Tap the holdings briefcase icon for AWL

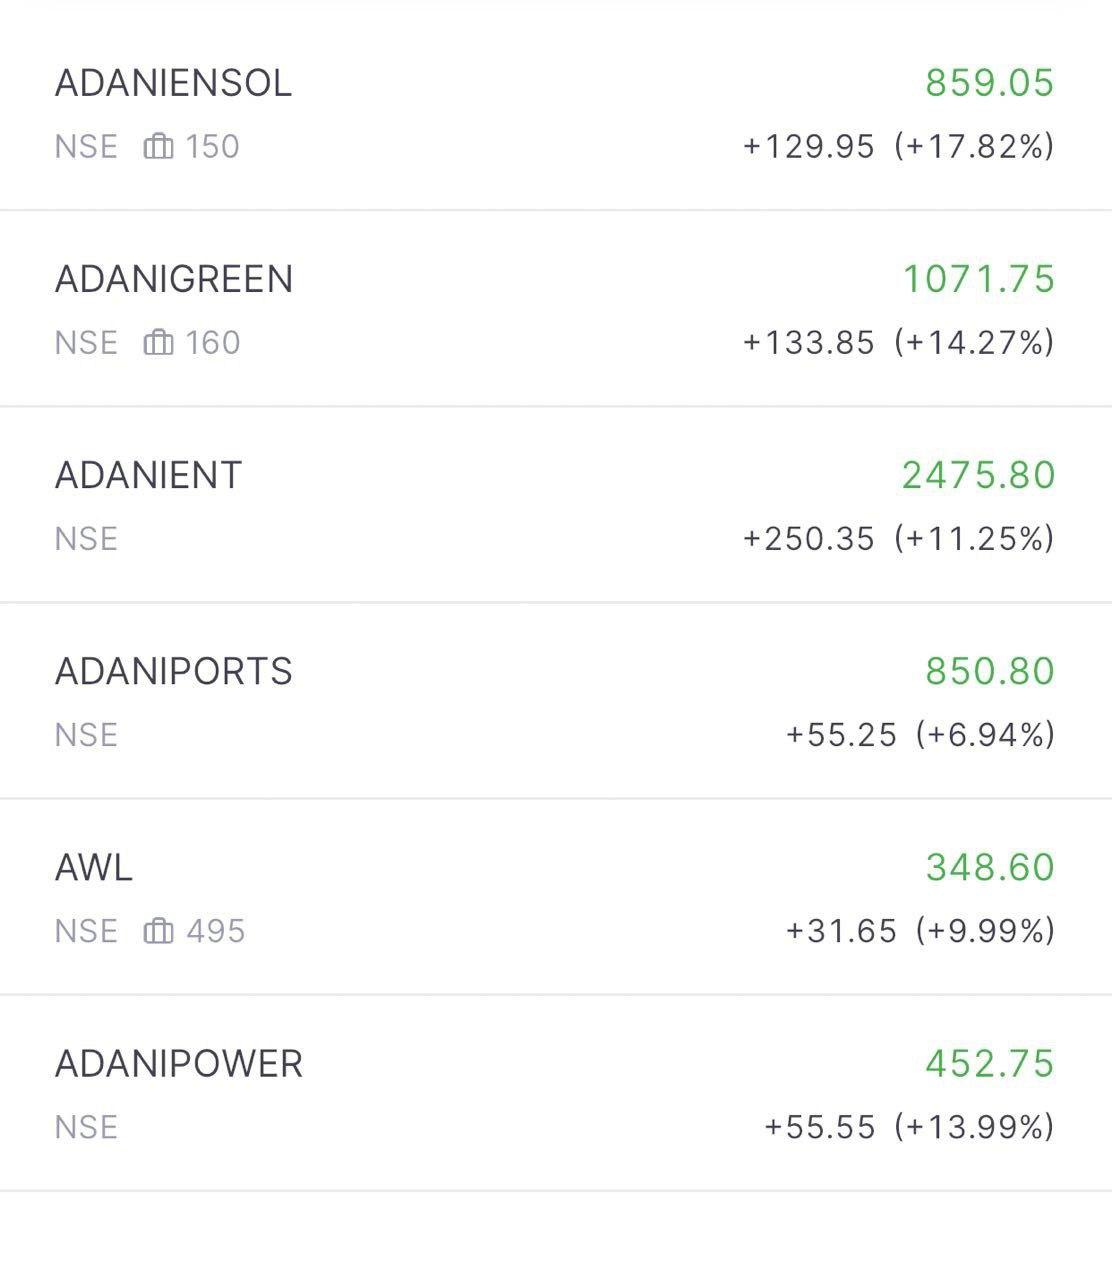[x=158, y=931]
